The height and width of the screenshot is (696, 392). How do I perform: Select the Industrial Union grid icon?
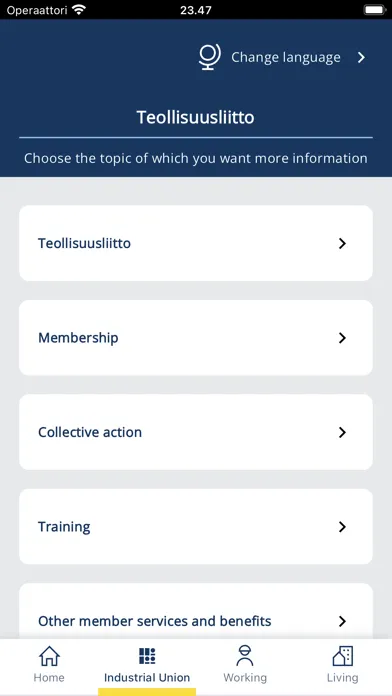click(x=147, y=656)
